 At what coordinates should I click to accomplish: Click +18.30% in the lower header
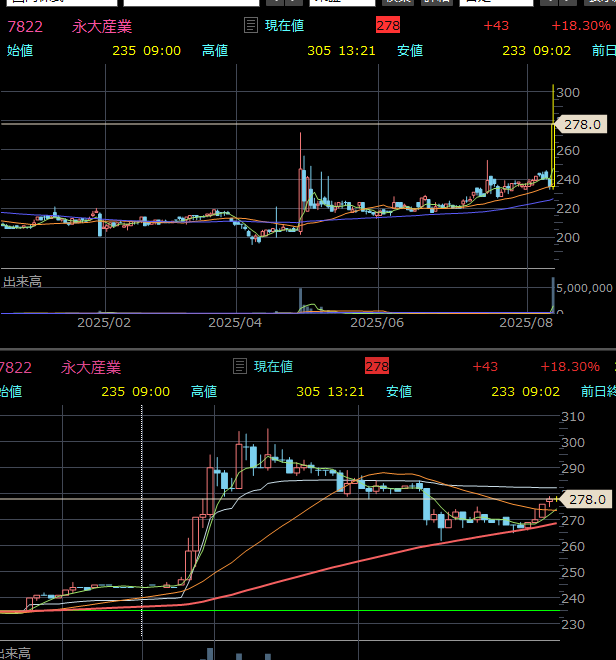(570, 367)
